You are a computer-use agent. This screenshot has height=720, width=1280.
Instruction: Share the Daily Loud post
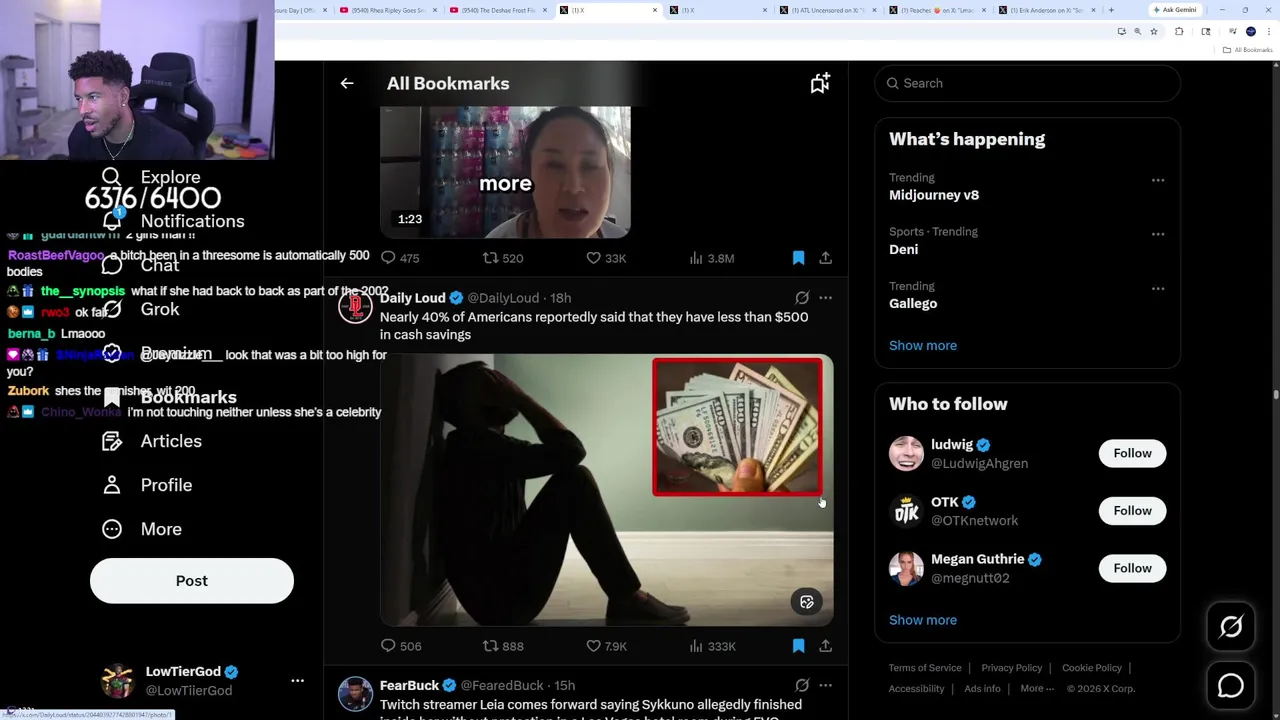pyautogui.click(x=826, y=646)
